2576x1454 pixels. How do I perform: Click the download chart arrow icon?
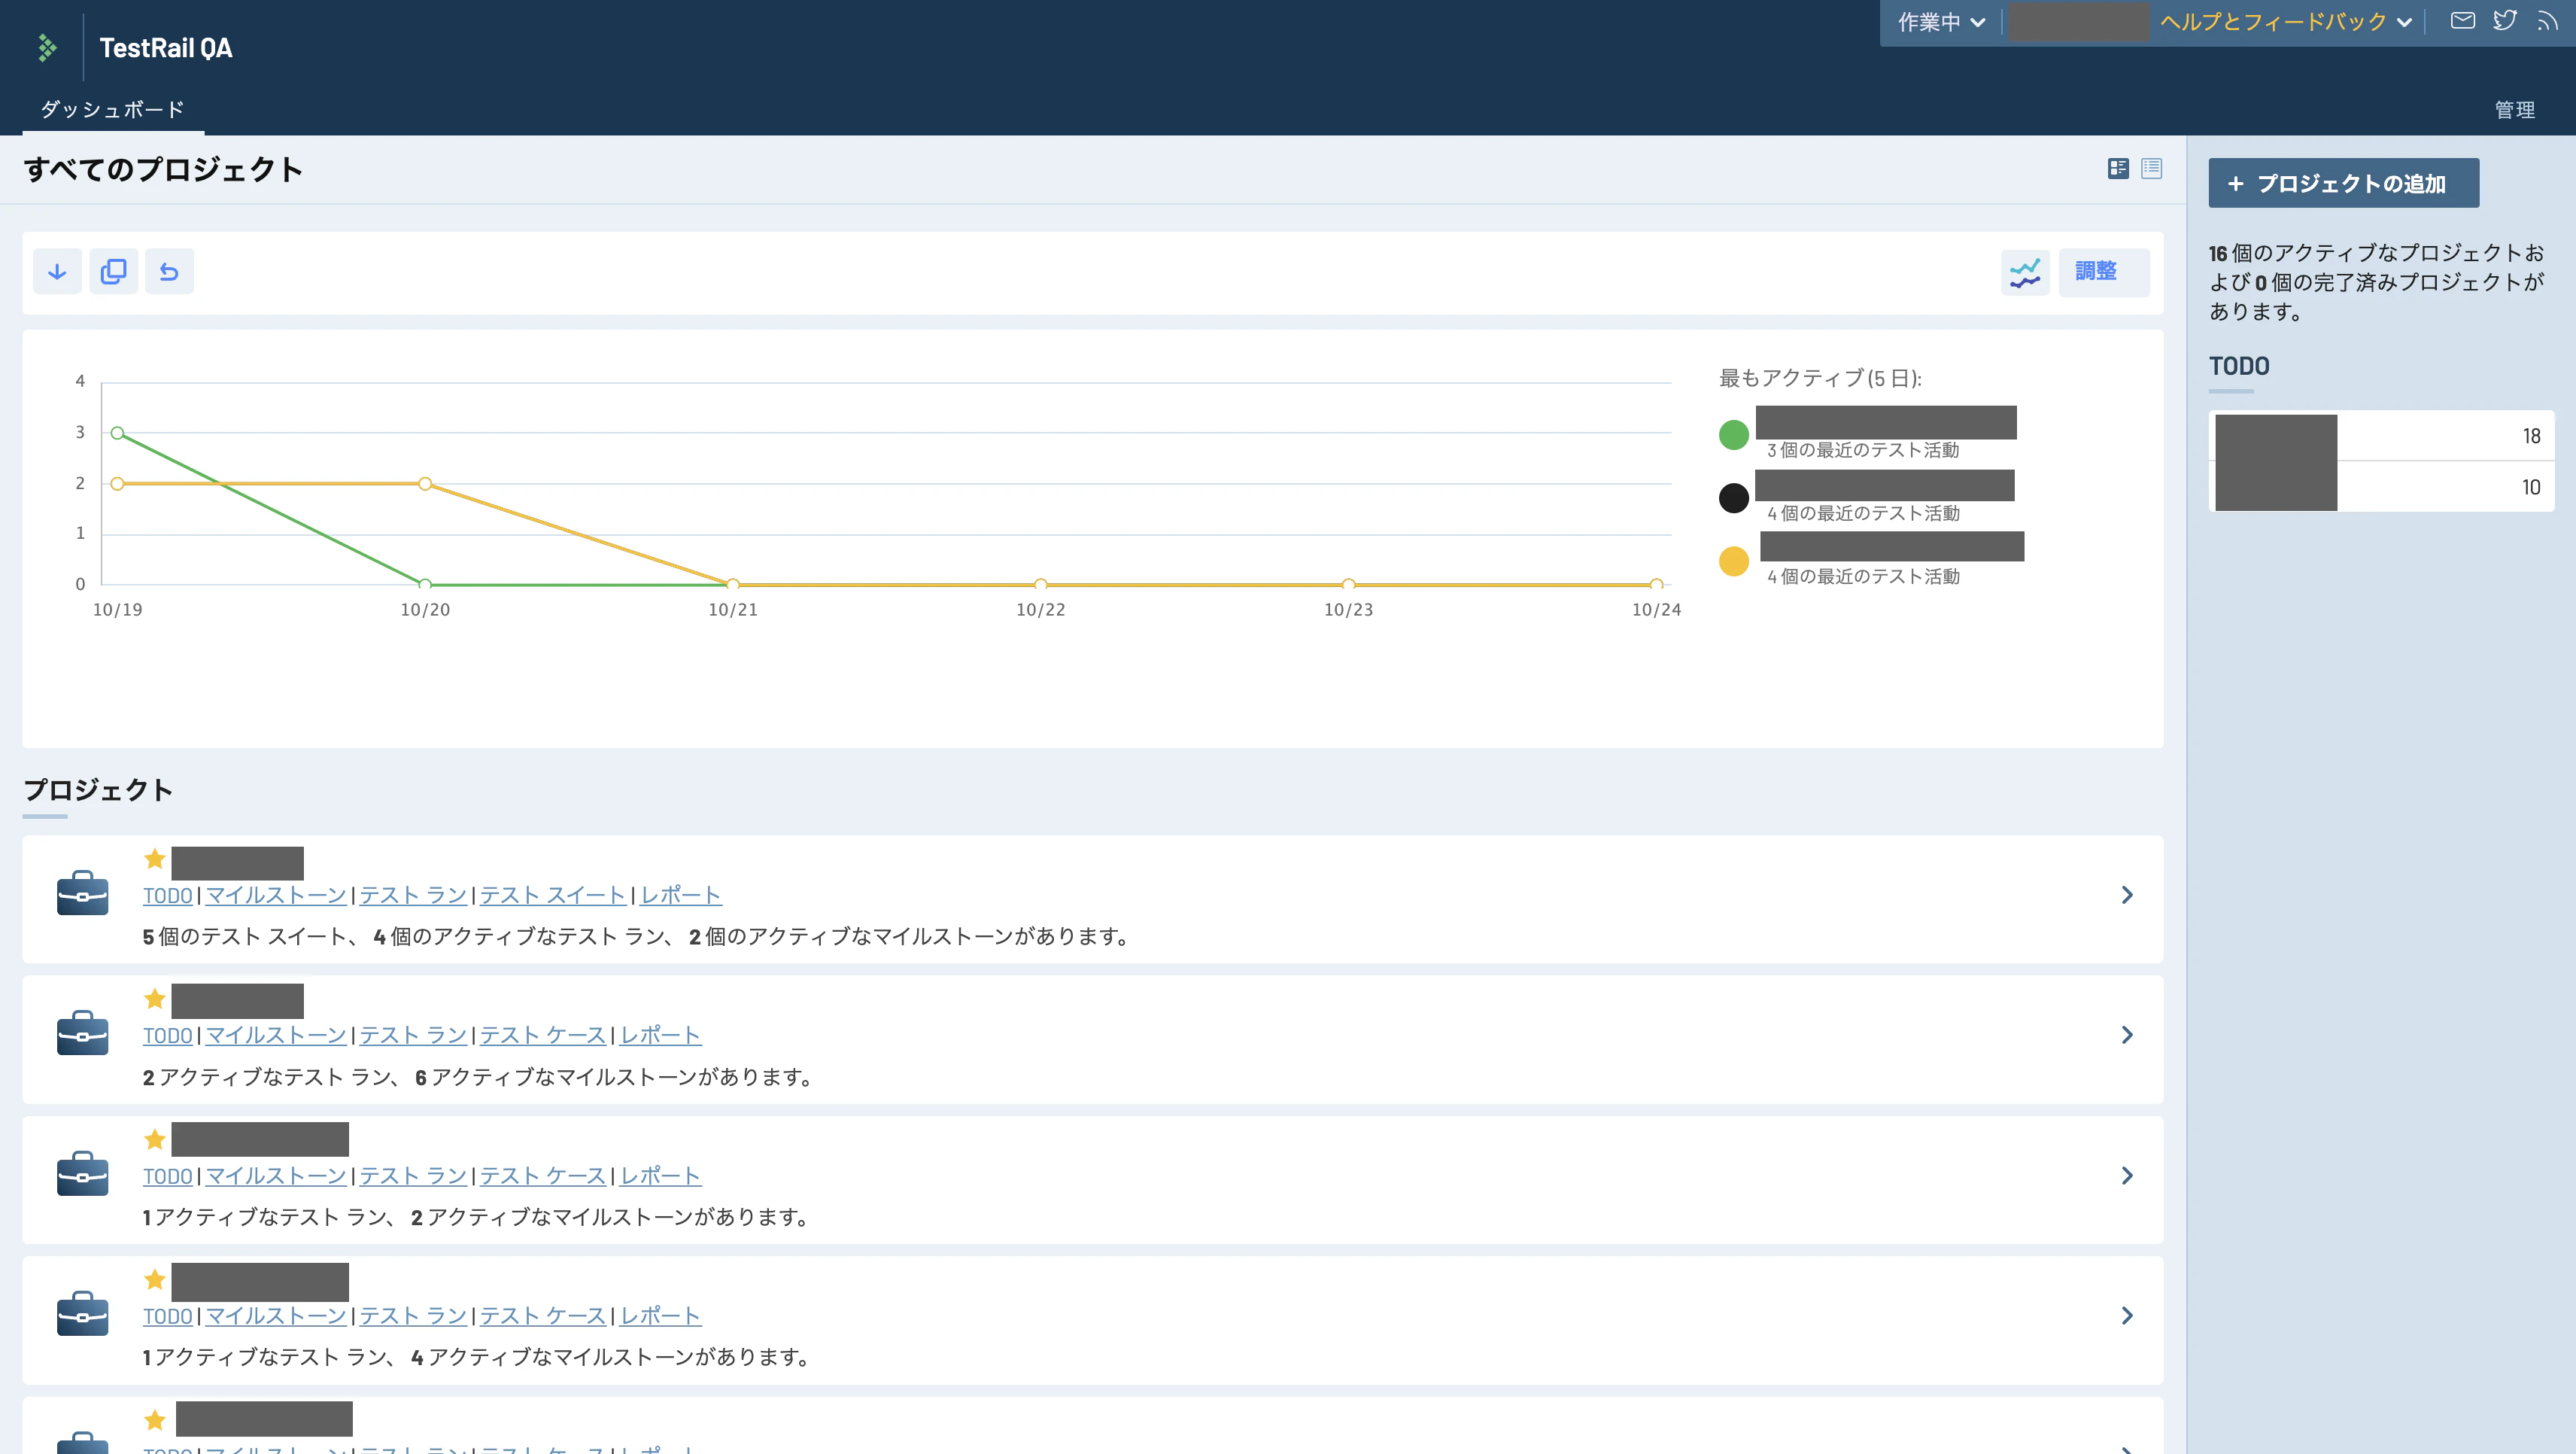(57, 271)
